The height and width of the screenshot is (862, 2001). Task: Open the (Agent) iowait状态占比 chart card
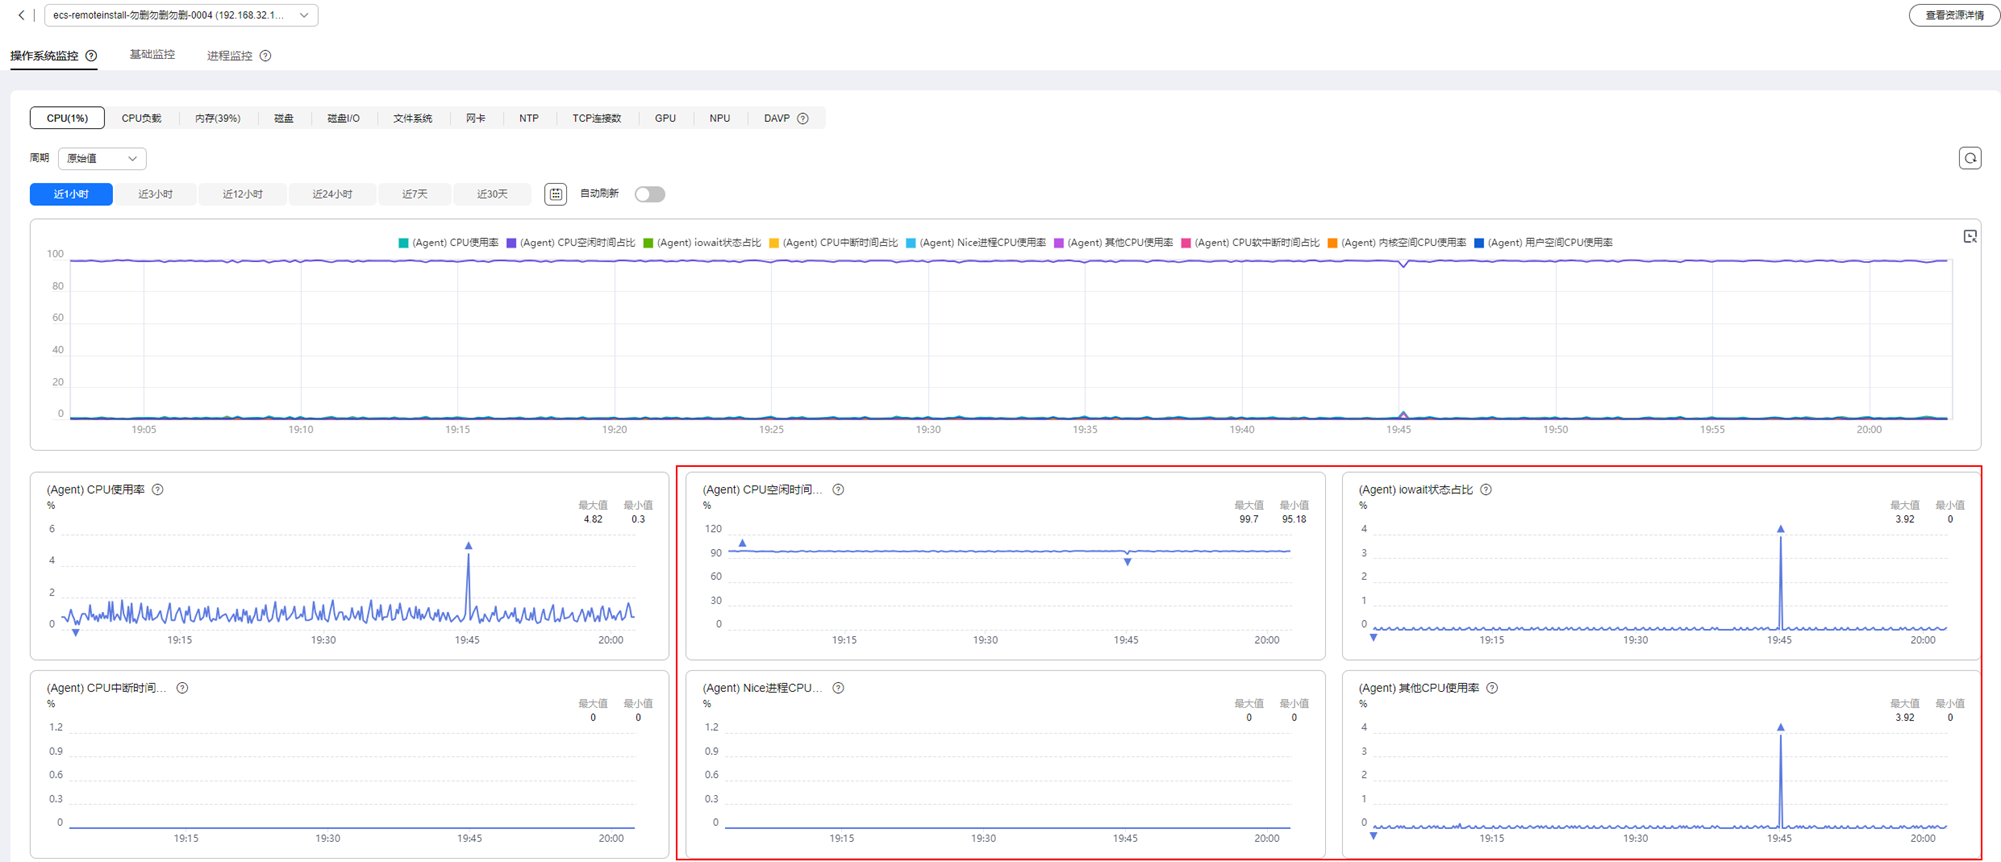1661,566
